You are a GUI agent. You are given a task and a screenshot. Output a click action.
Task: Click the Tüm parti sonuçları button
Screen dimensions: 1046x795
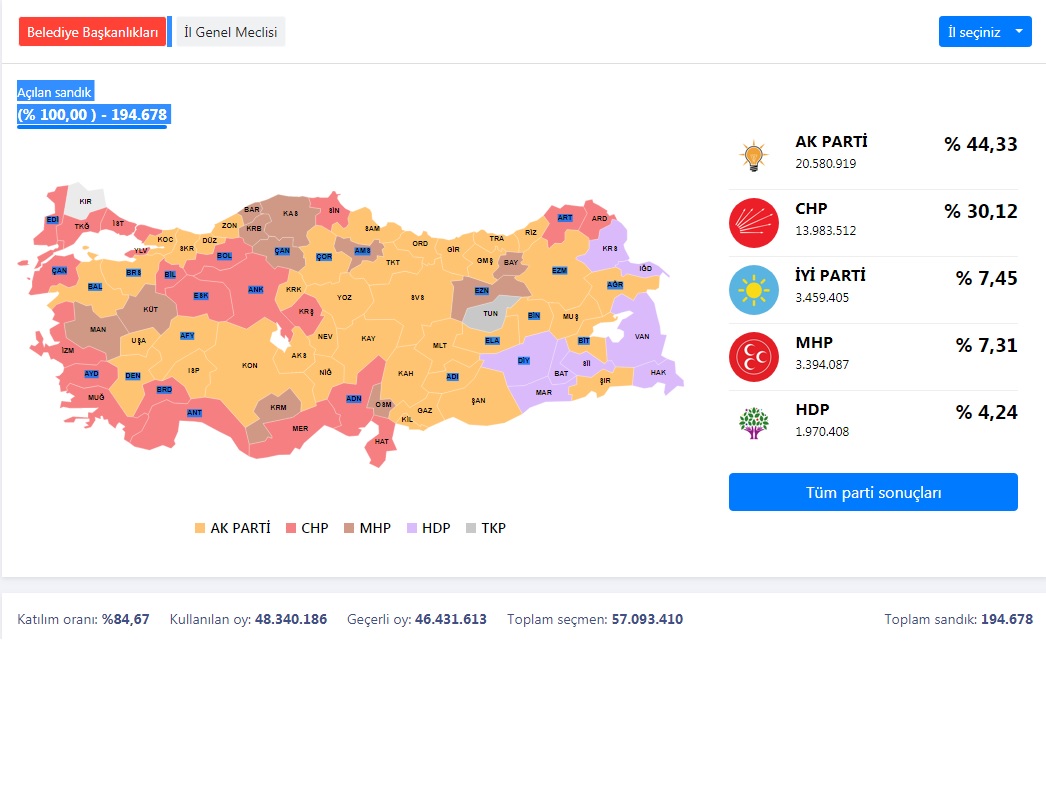tap(873, 492)
